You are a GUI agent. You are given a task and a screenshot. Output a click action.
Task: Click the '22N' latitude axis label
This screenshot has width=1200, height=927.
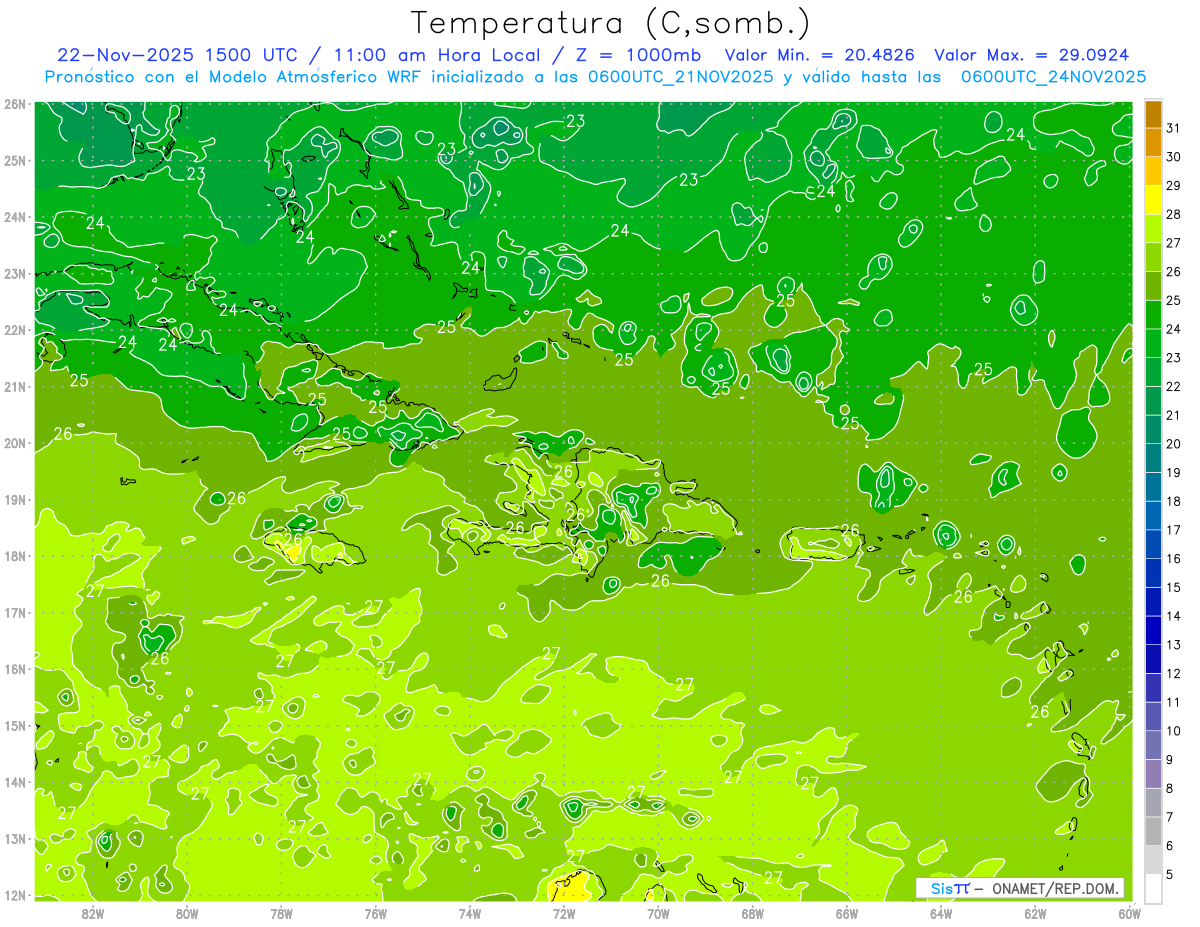(14, 330)
